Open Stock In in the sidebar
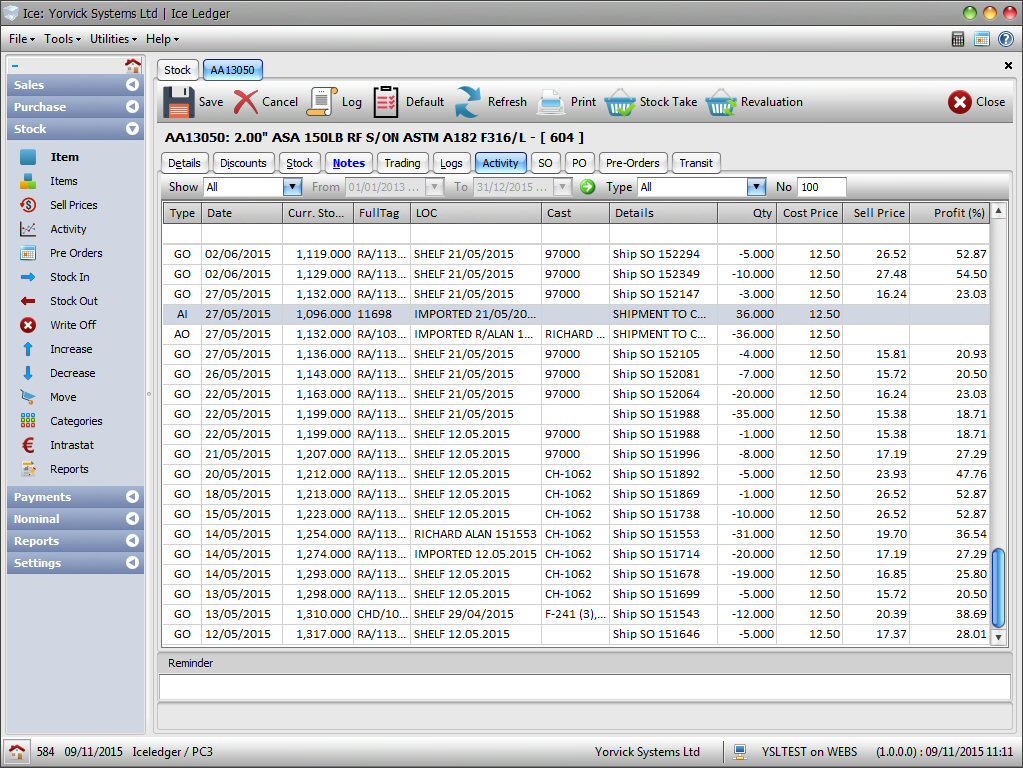 [70, 277]
